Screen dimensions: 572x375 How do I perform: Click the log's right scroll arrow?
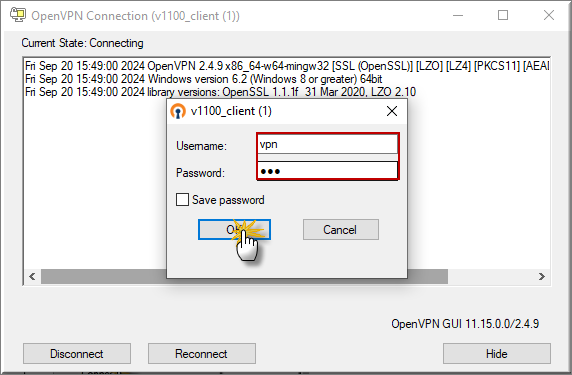coord(542,277)
